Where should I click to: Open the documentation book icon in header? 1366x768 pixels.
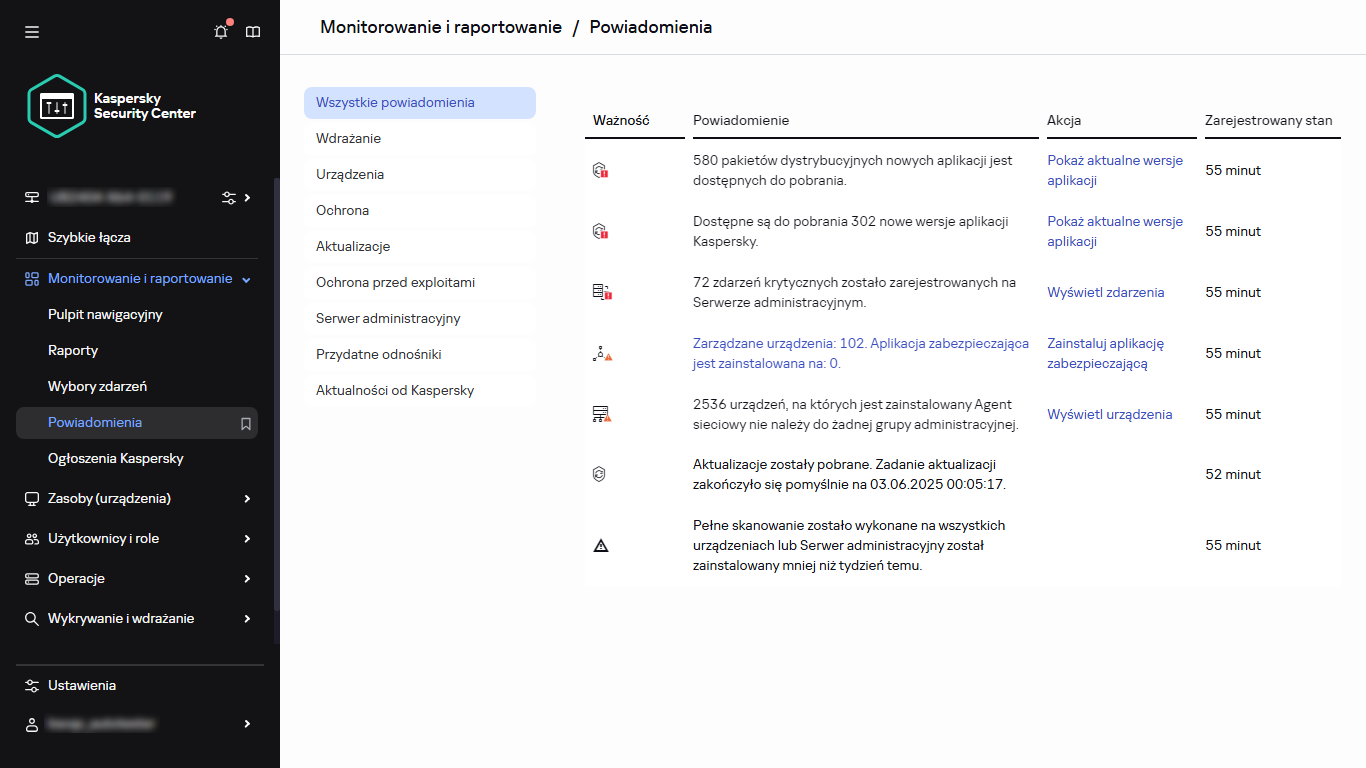click(x=253, y=31)
